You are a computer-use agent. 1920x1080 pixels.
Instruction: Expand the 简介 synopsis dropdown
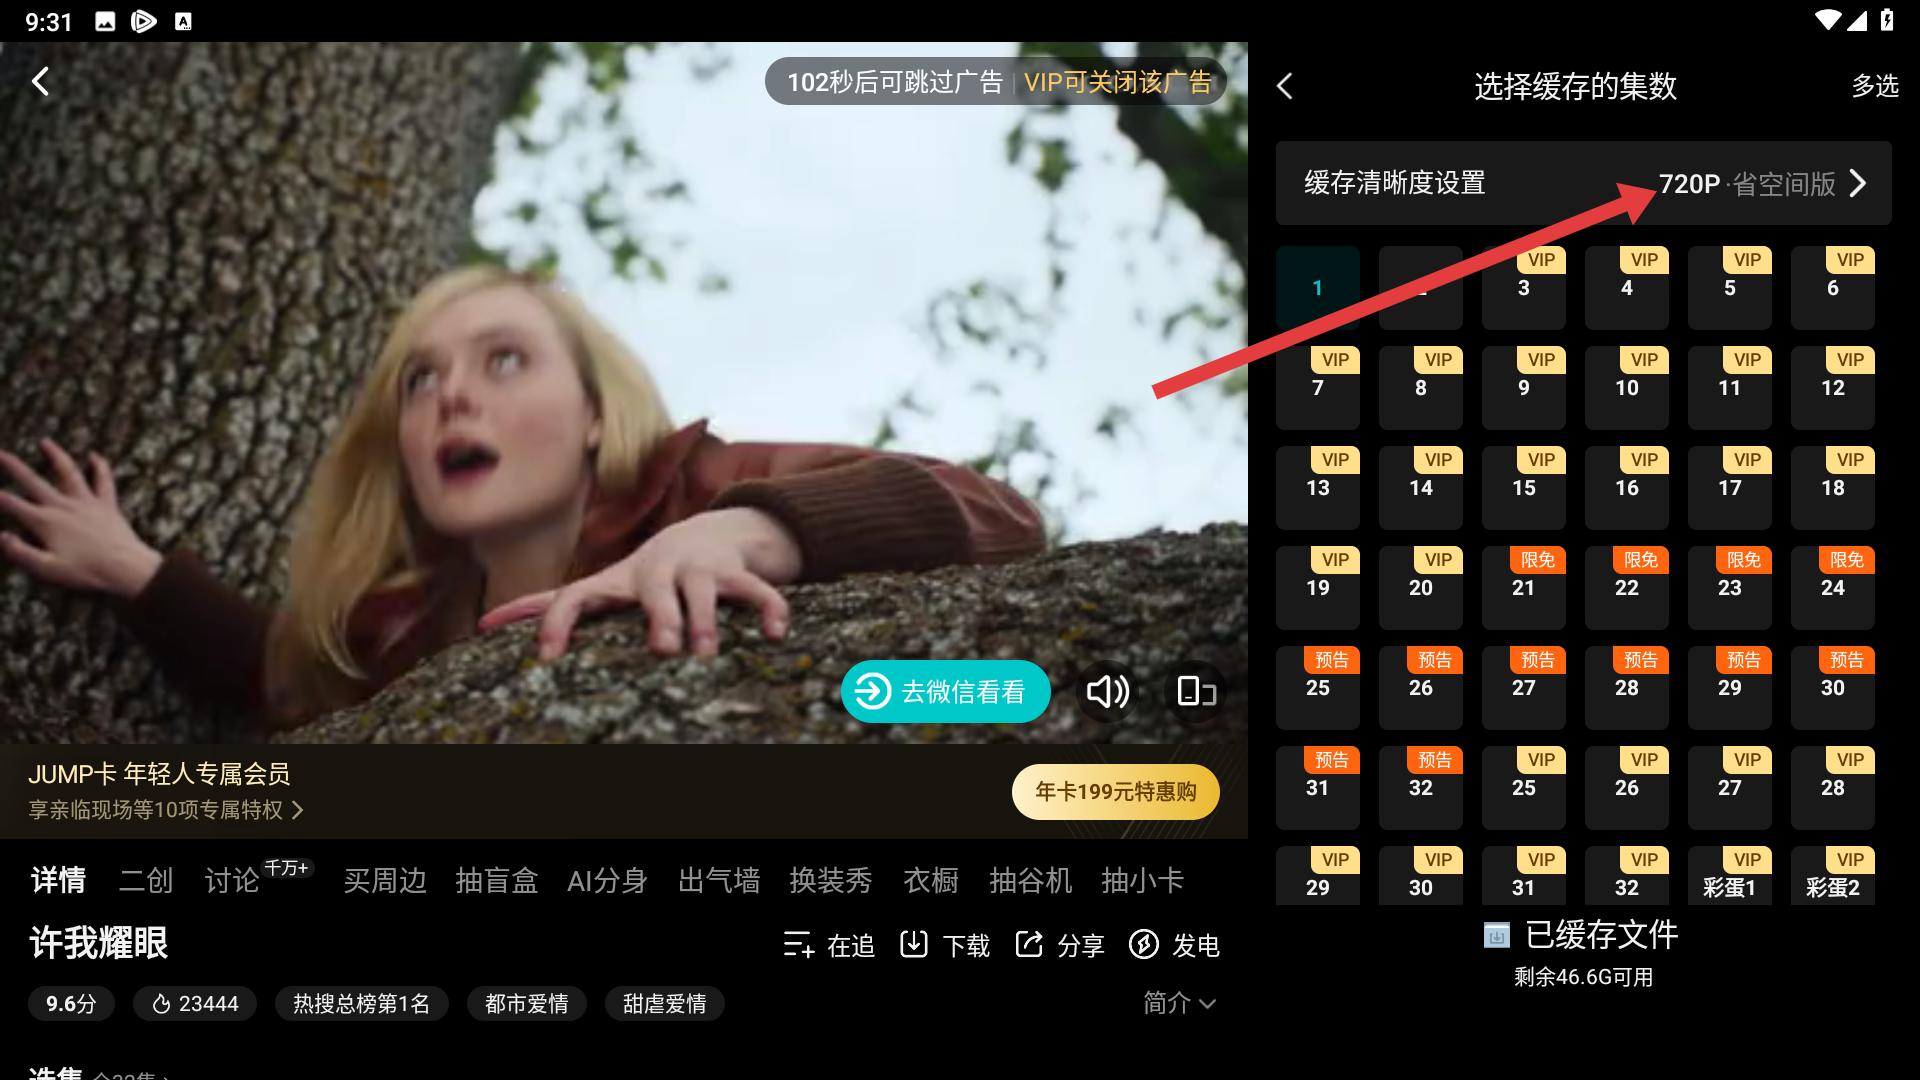coord(1179,1003)
